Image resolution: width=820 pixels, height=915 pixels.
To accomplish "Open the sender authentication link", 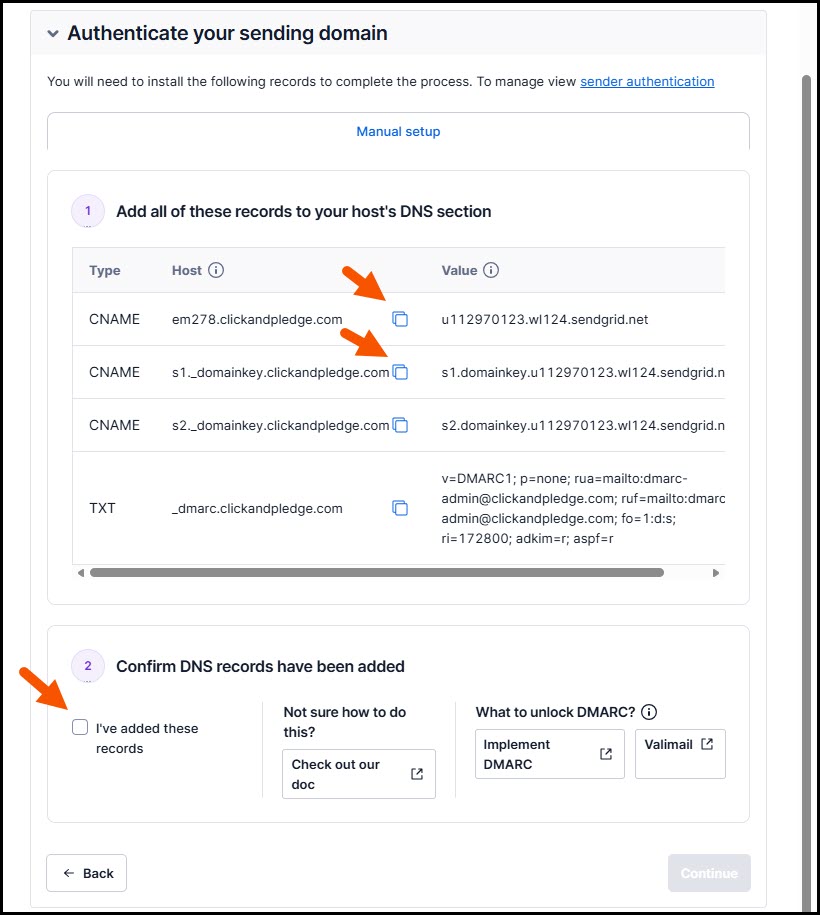I will [x=647, y=82].
